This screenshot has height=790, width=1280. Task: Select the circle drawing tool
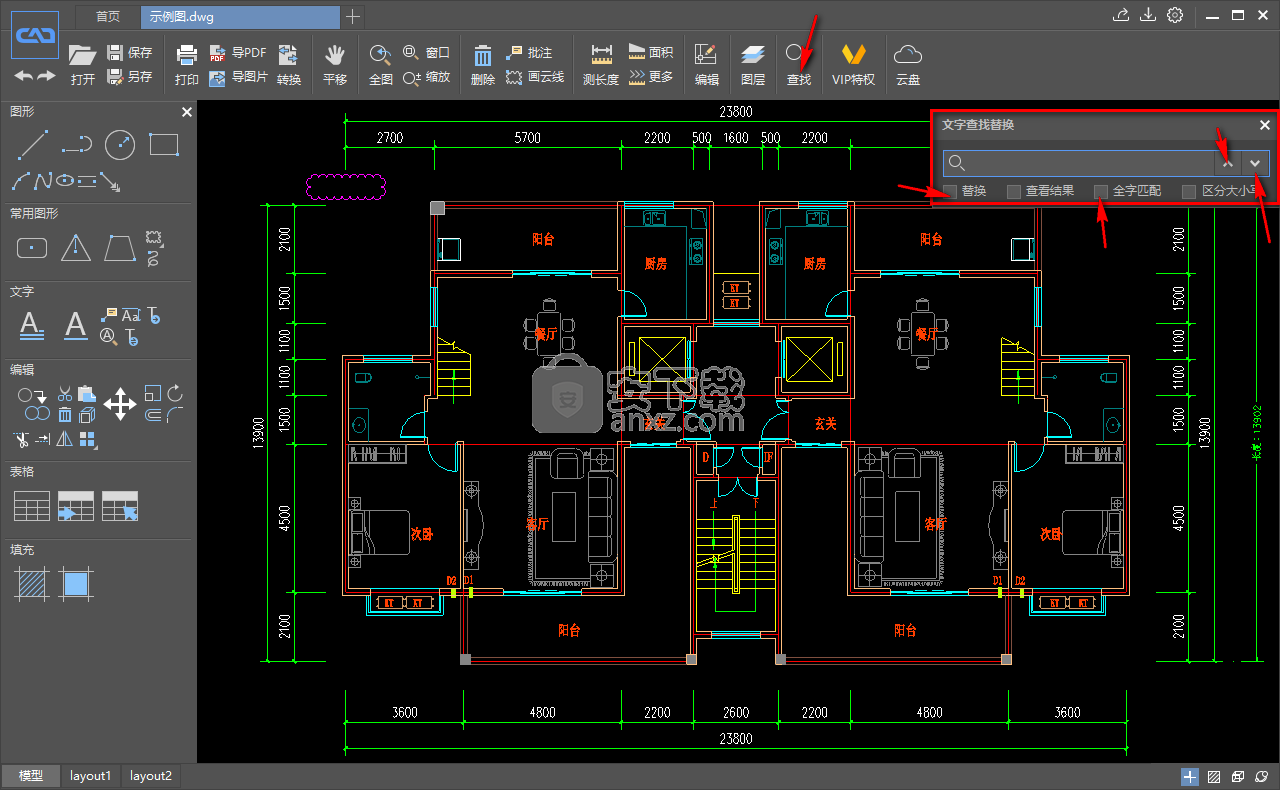[120, 145]
